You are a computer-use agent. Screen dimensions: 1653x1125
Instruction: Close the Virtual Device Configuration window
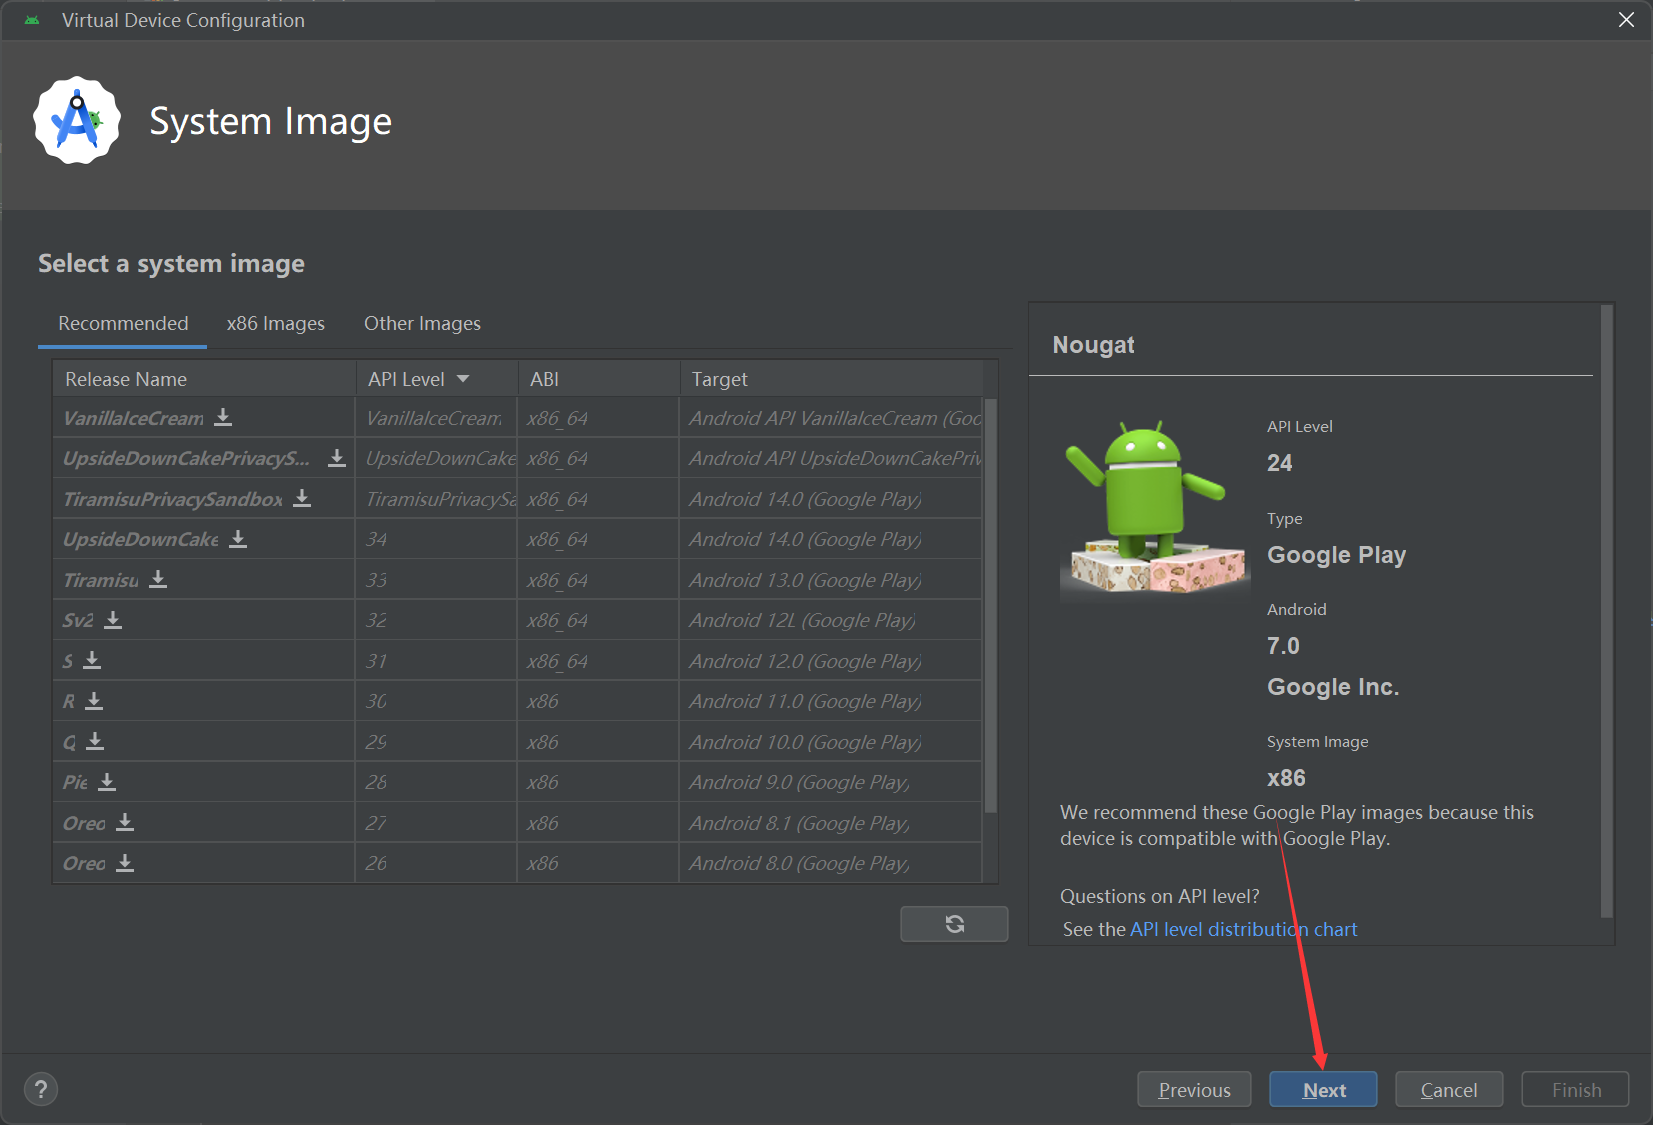click(x=1627, y=20)
